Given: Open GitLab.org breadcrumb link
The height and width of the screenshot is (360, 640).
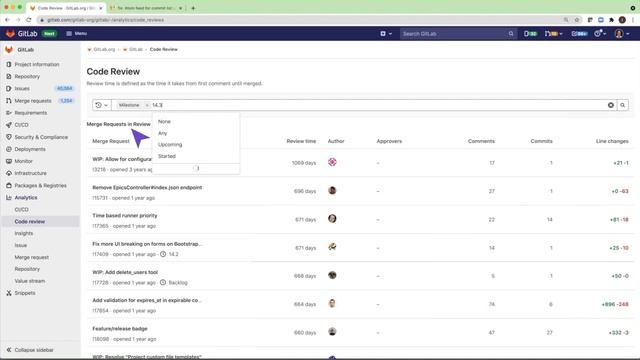Looking at the screenshot, I should (x=104, y=49).
